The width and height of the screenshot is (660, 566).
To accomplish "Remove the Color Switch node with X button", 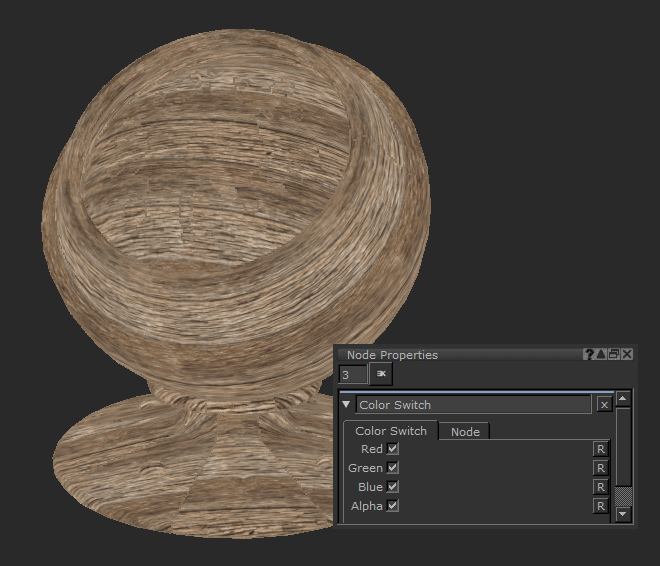I will coord(604,405).
